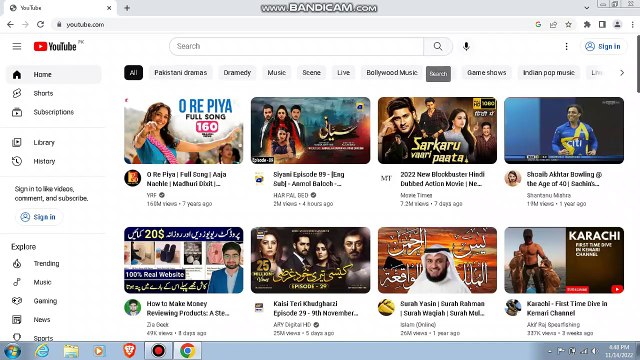The image size is (640, 360).
Task: Select the All filter chip
Action: (133, 73)
